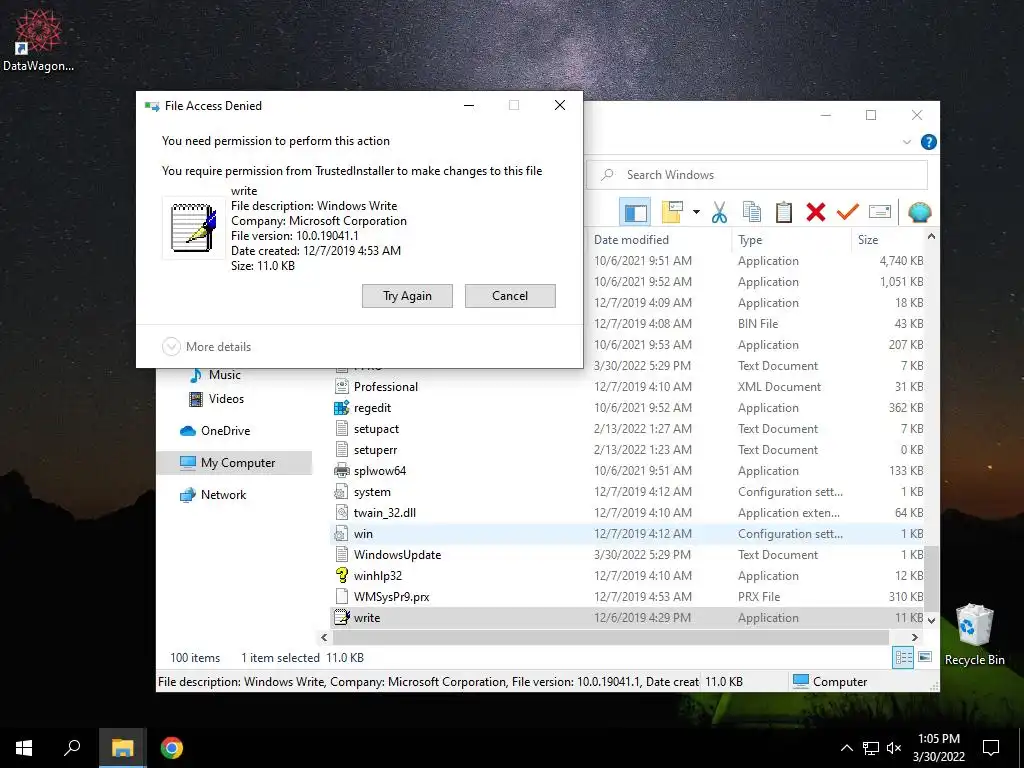
Task: Select the system configuration file name
Action: (372, 492)
